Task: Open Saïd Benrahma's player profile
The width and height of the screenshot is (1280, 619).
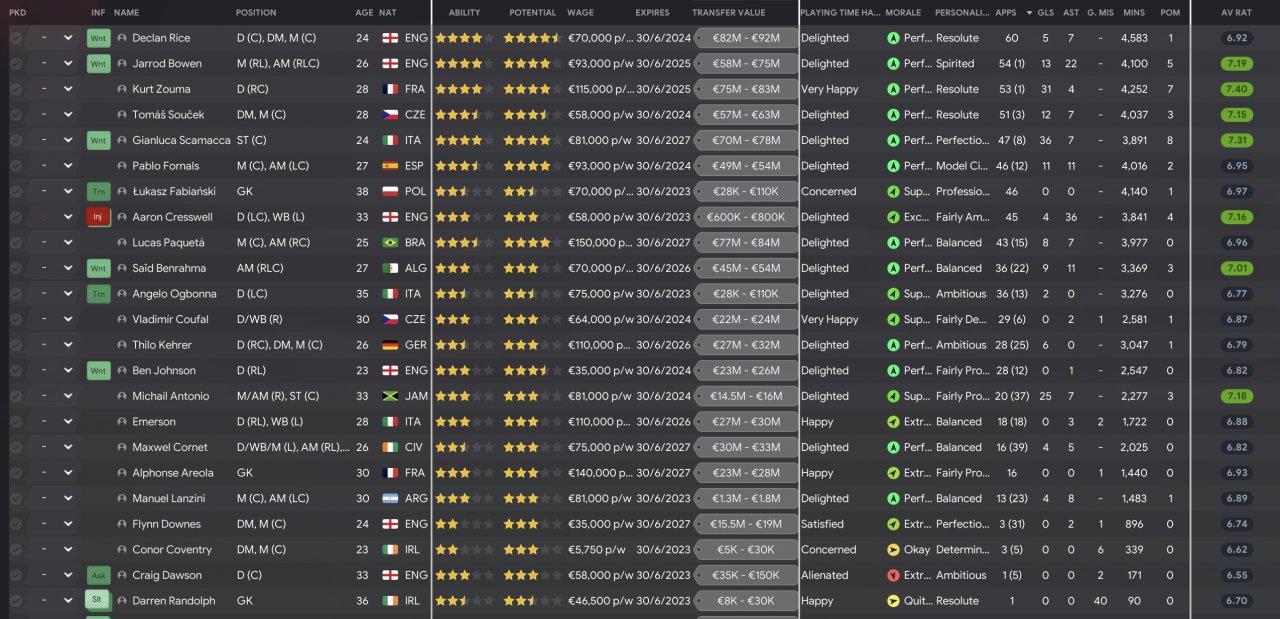Action: (172, 268)
